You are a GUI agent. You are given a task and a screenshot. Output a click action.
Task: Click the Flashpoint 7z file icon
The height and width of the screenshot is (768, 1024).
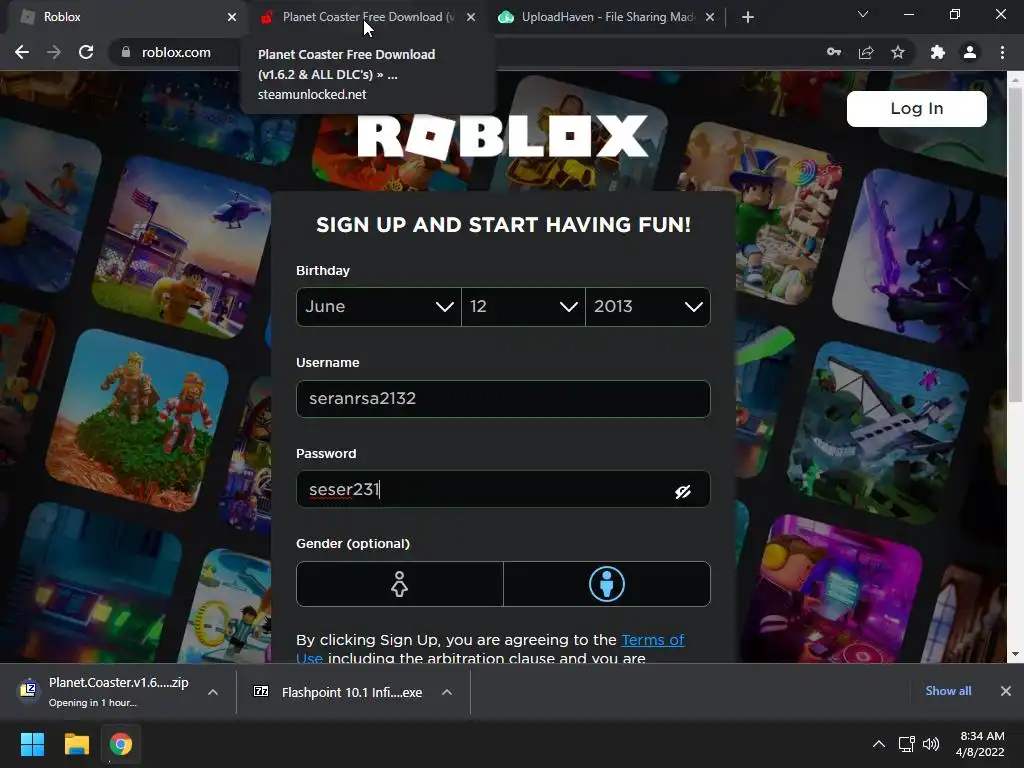[261, 691]
